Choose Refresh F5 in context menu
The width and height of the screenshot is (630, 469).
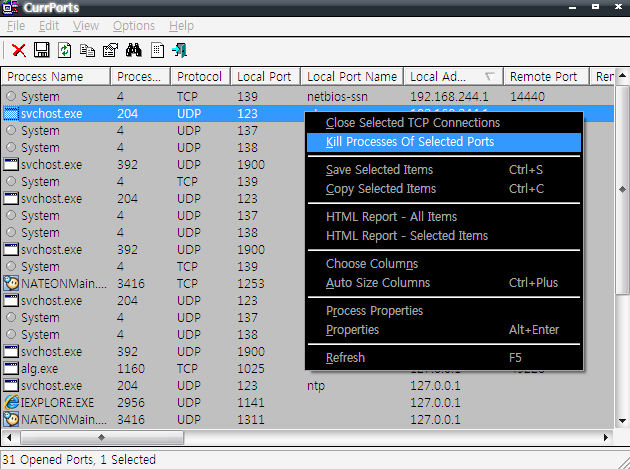click(444, 357)
